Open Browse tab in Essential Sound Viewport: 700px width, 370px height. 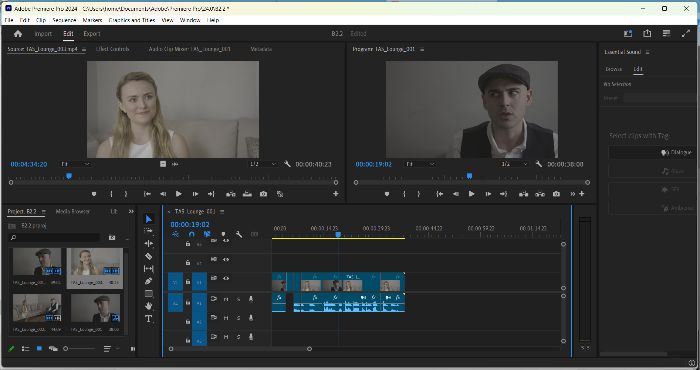[x=613, y=69]
